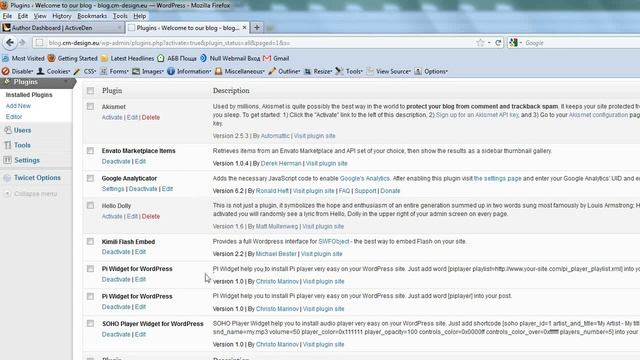This screenshot has width=640, height=360.
Task: Open the АБВ Поща bookmark
Action: [x=177, y=58]
